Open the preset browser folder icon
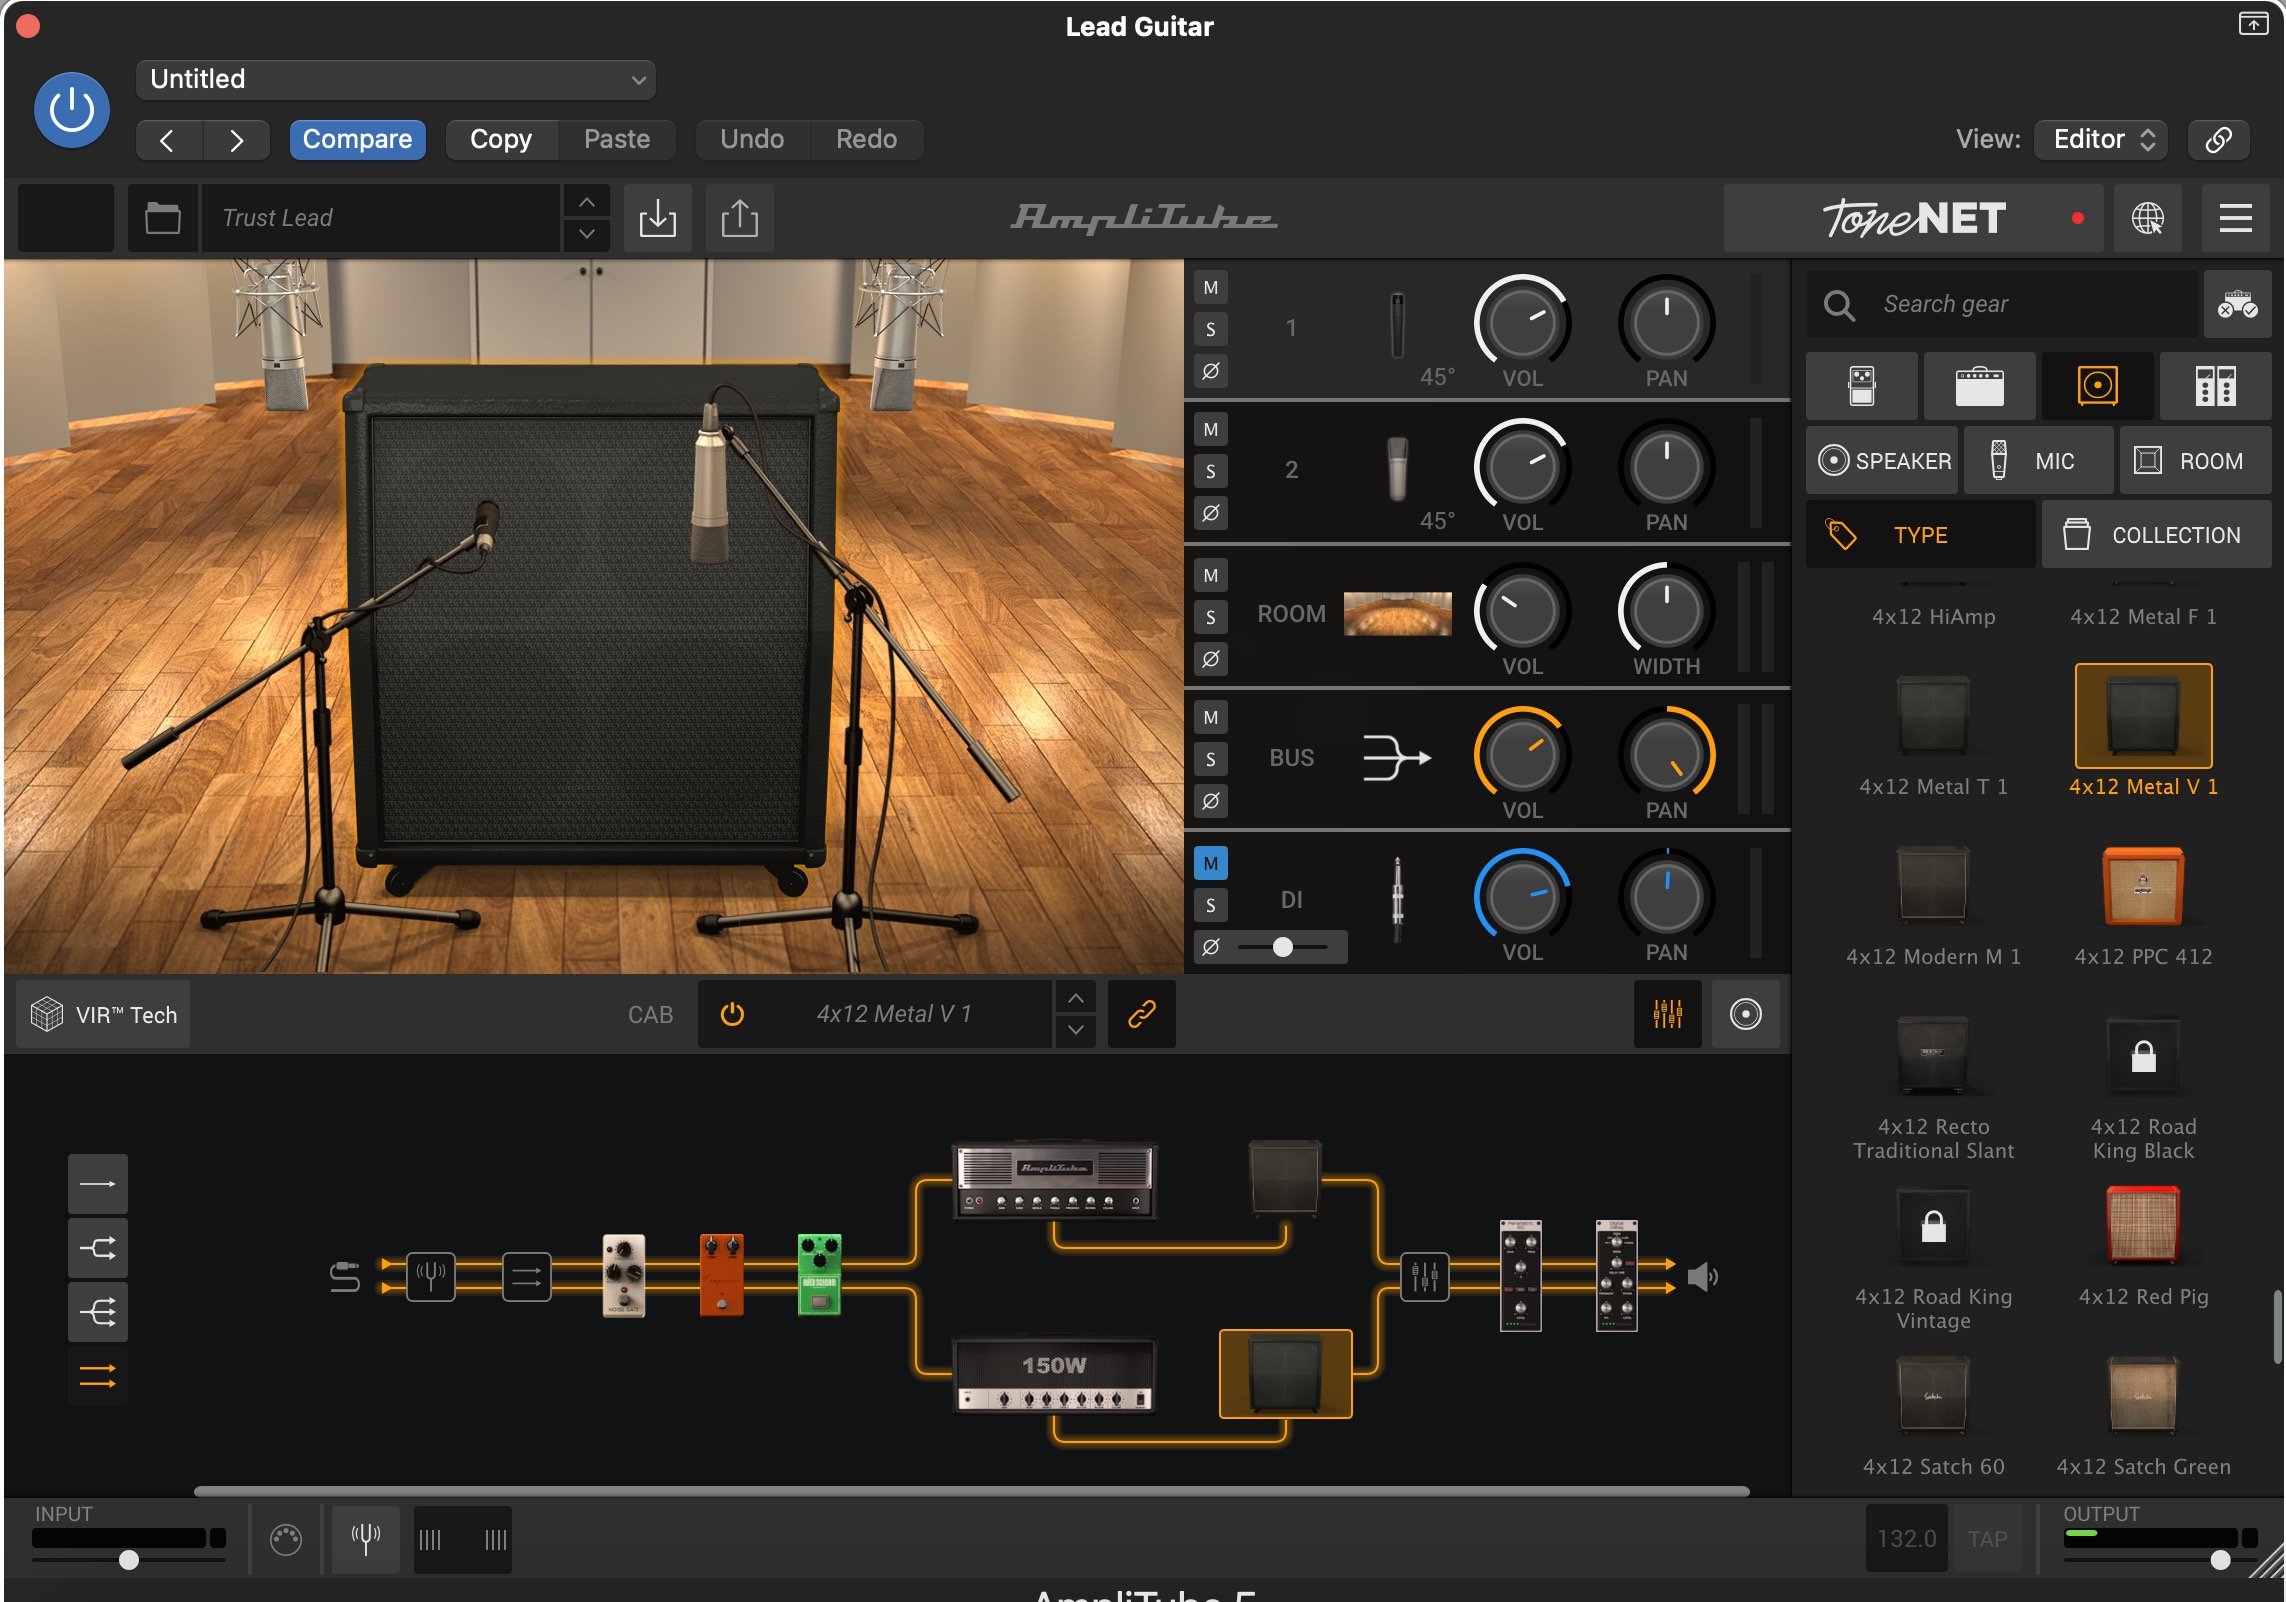 point(162,217)
